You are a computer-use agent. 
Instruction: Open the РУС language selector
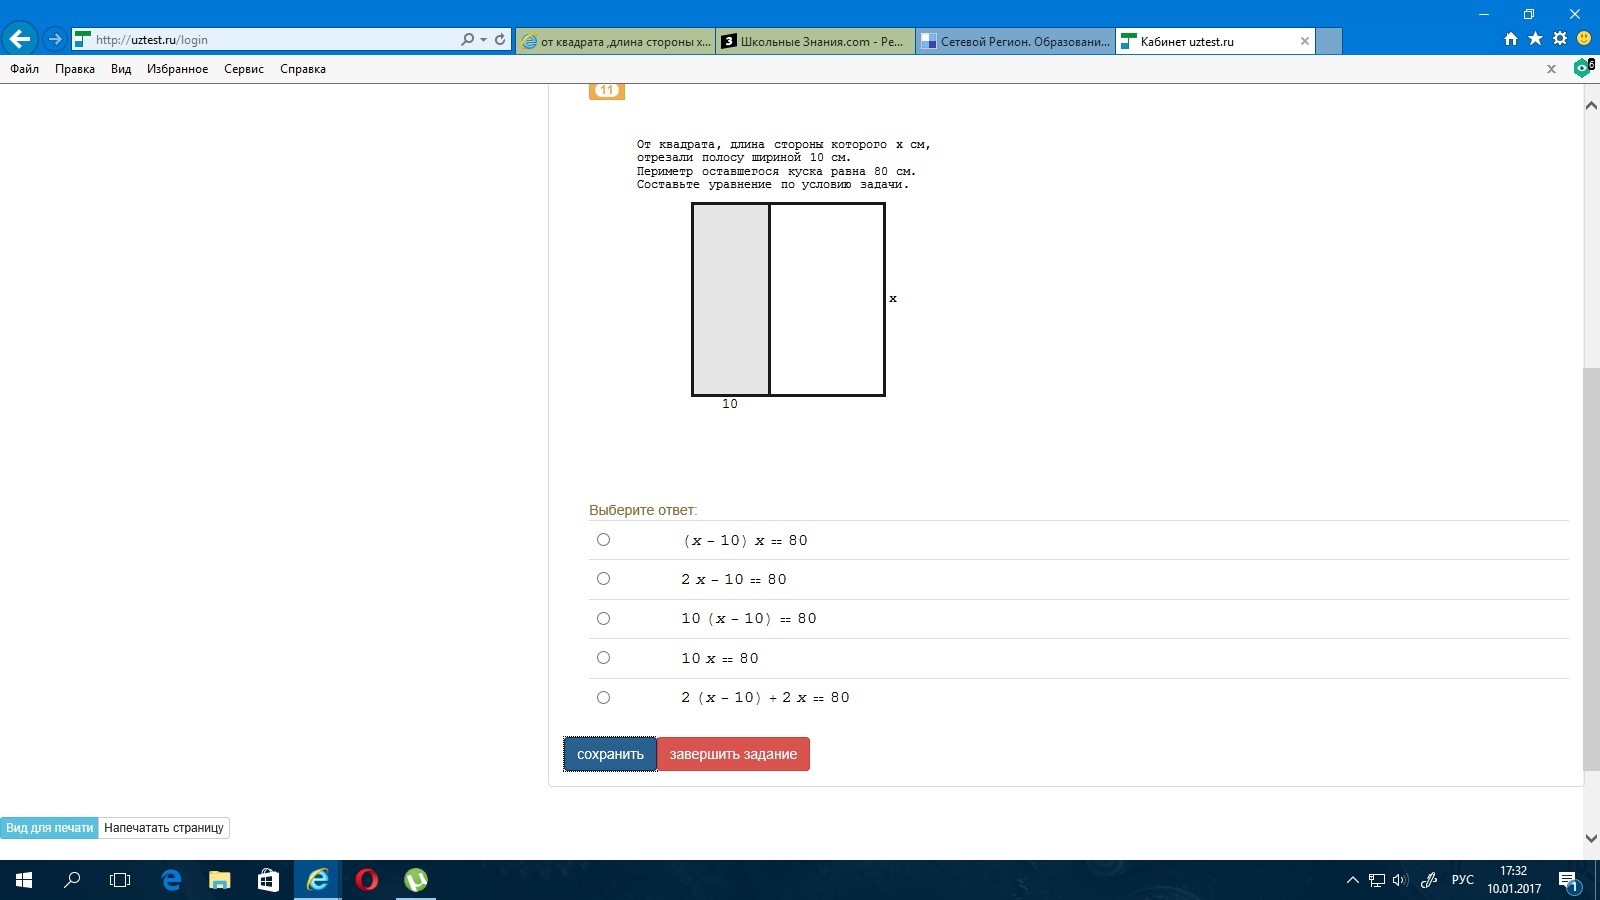1461,880
